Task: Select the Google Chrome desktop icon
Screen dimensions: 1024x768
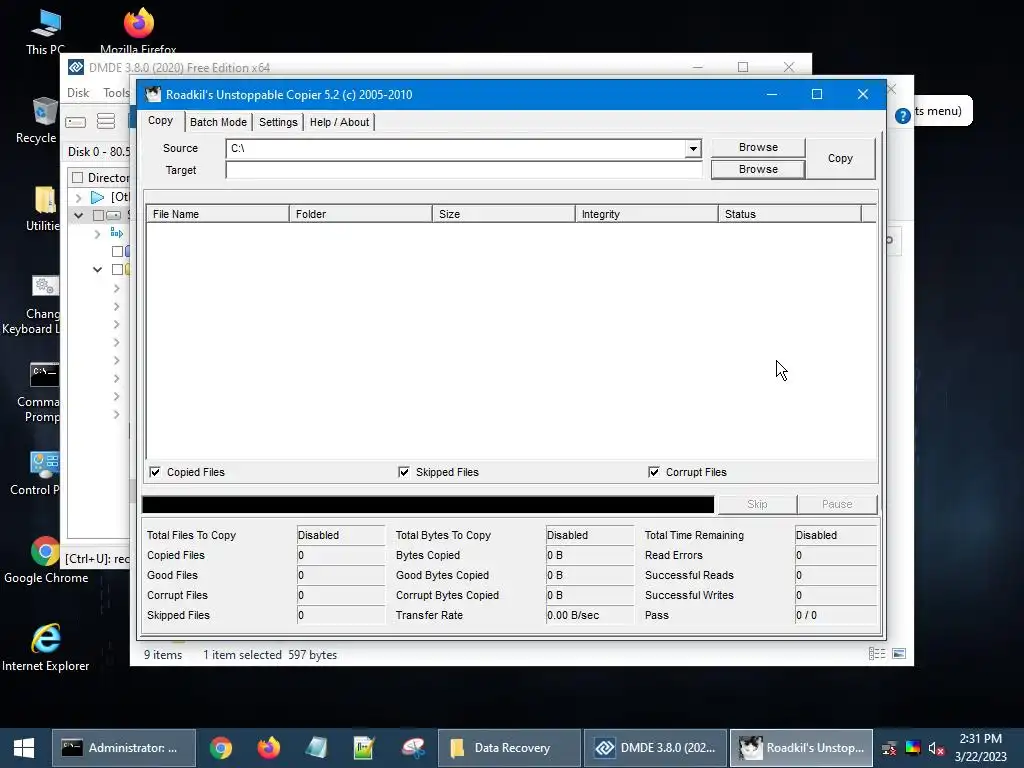Action: [46, 560]
